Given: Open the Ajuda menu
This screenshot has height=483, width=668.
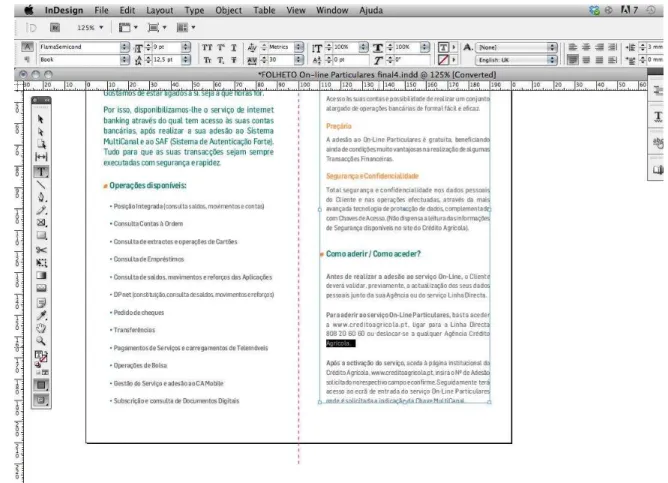Looking at the screenshot, I should pos(371,10).
